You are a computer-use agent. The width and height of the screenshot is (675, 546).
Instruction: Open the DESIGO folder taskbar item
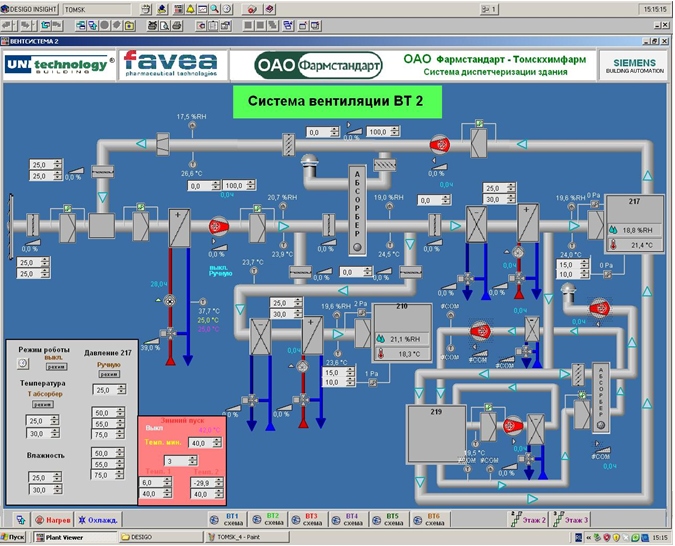[161, 537]
